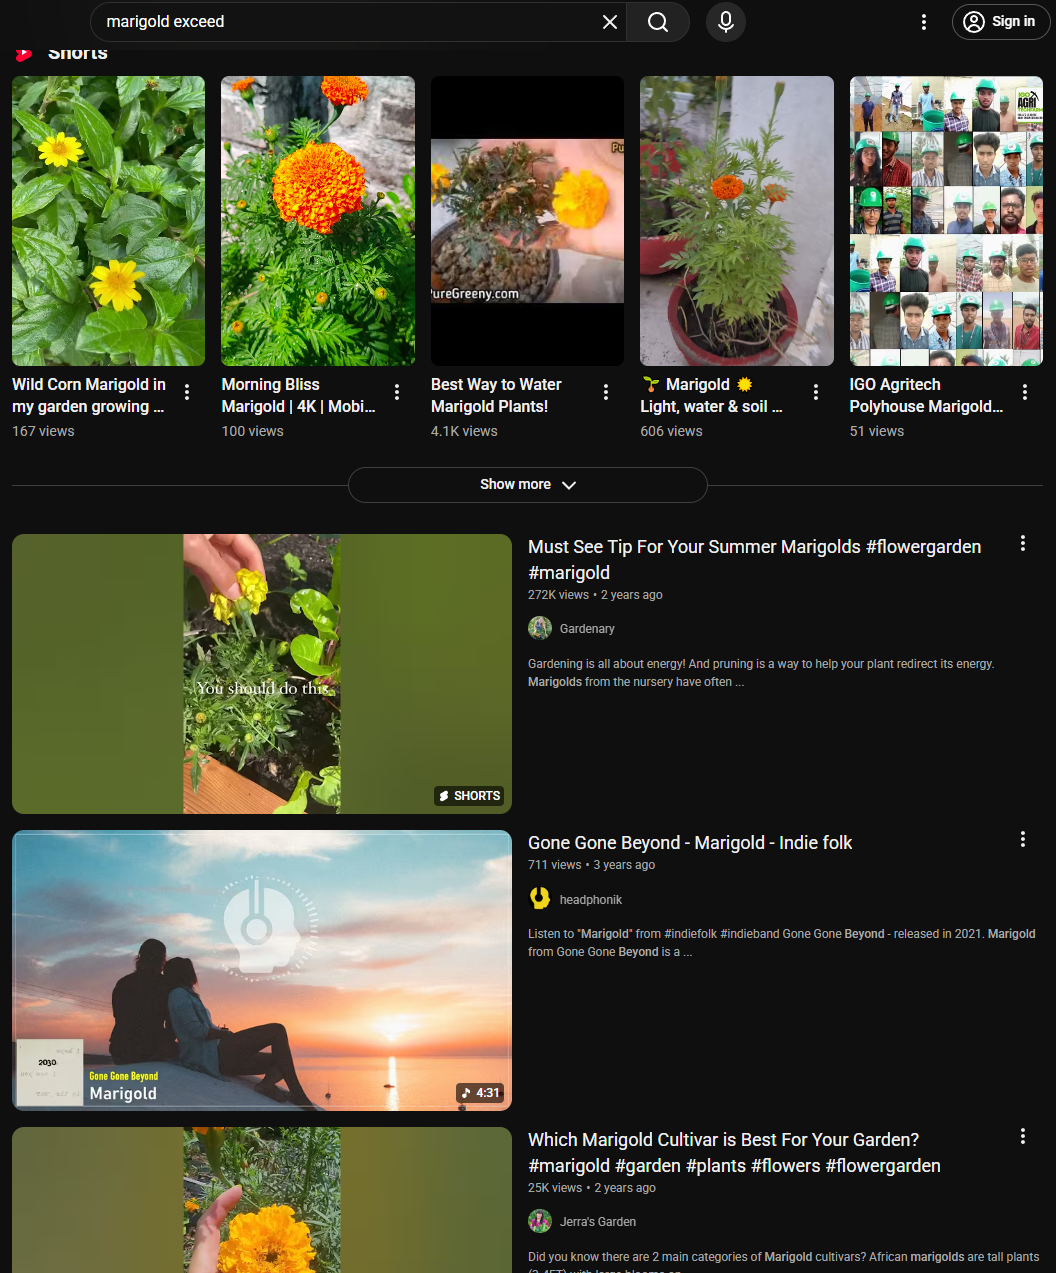Click the magnifier search button
The height and width of the screenshot is (1273, 1056).
[658, 22]
